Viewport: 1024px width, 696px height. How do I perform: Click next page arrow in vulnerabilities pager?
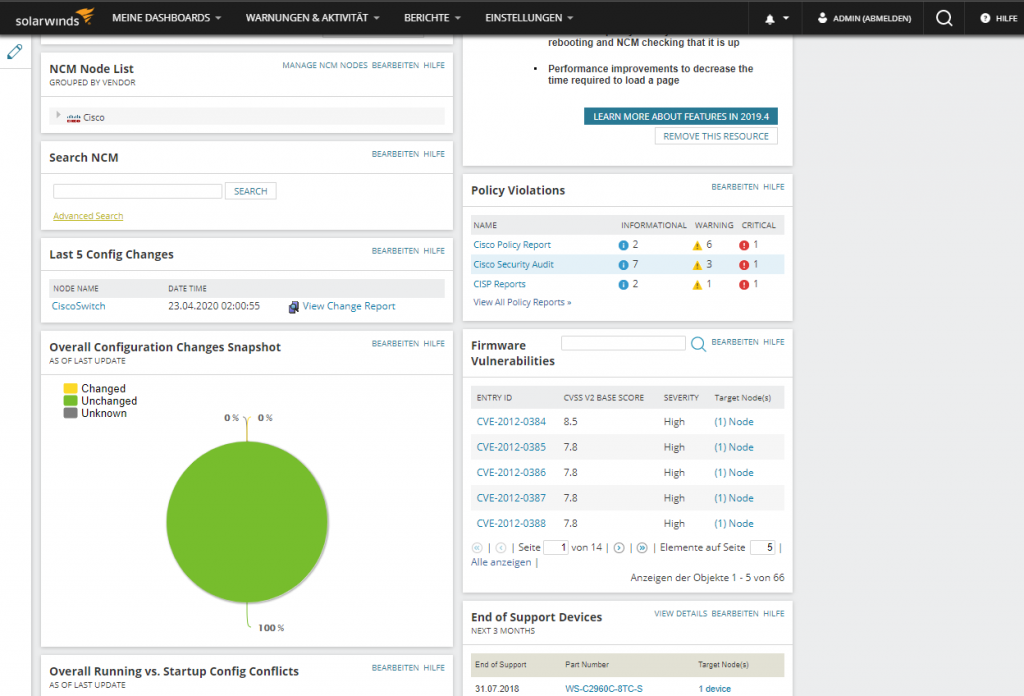pos(619,548)
